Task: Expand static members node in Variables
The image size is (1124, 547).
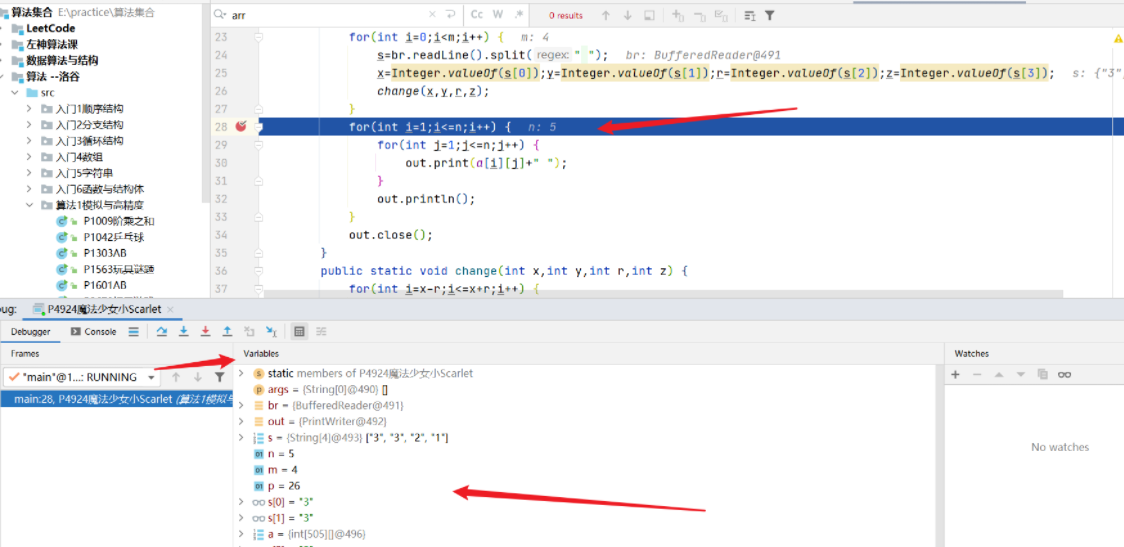Action: (x=242, y=374)
